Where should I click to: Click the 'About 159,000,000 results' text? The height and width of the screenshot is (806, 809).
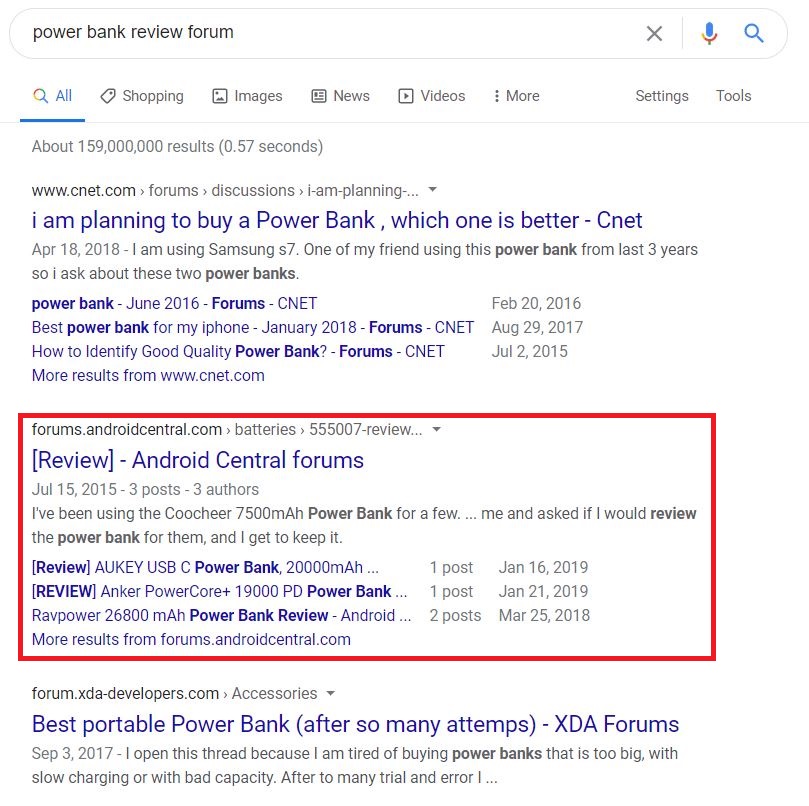[x=177, y=147]
